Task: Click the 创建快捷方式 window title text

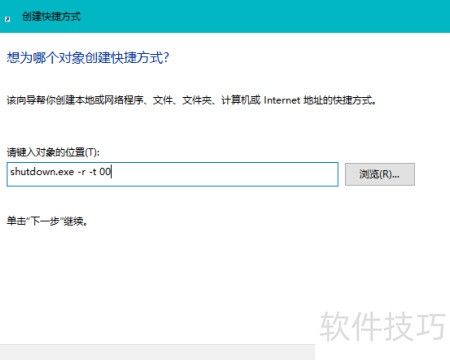Action: [51, 16]
